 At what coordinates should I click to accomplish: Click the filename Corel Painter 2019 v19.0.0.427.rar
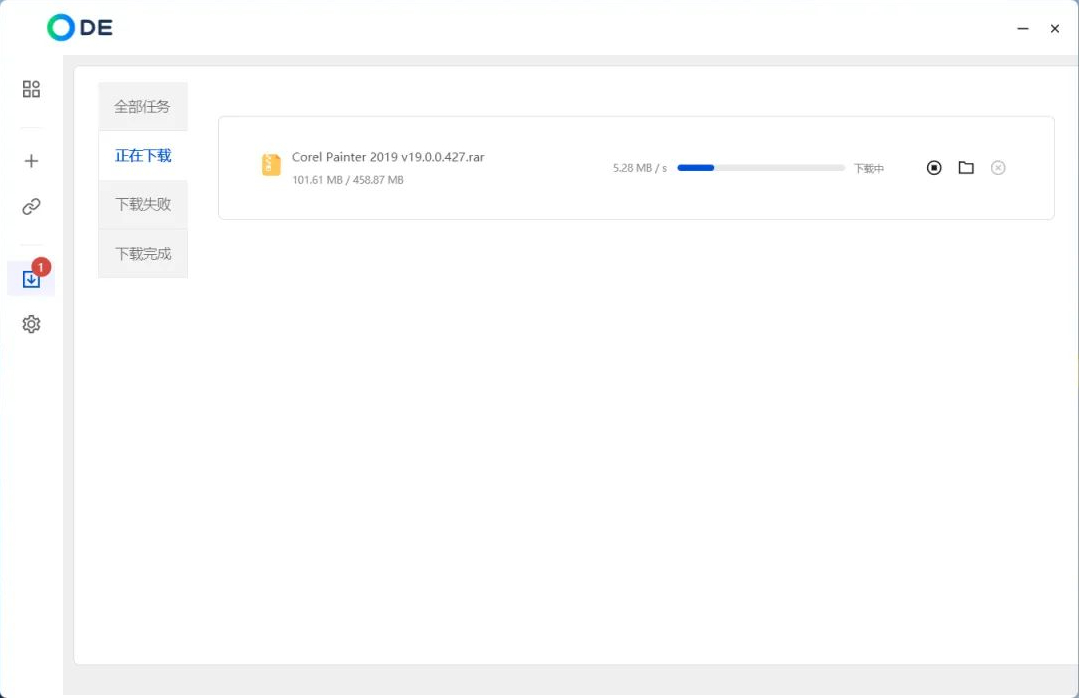(x=389, y=157)
